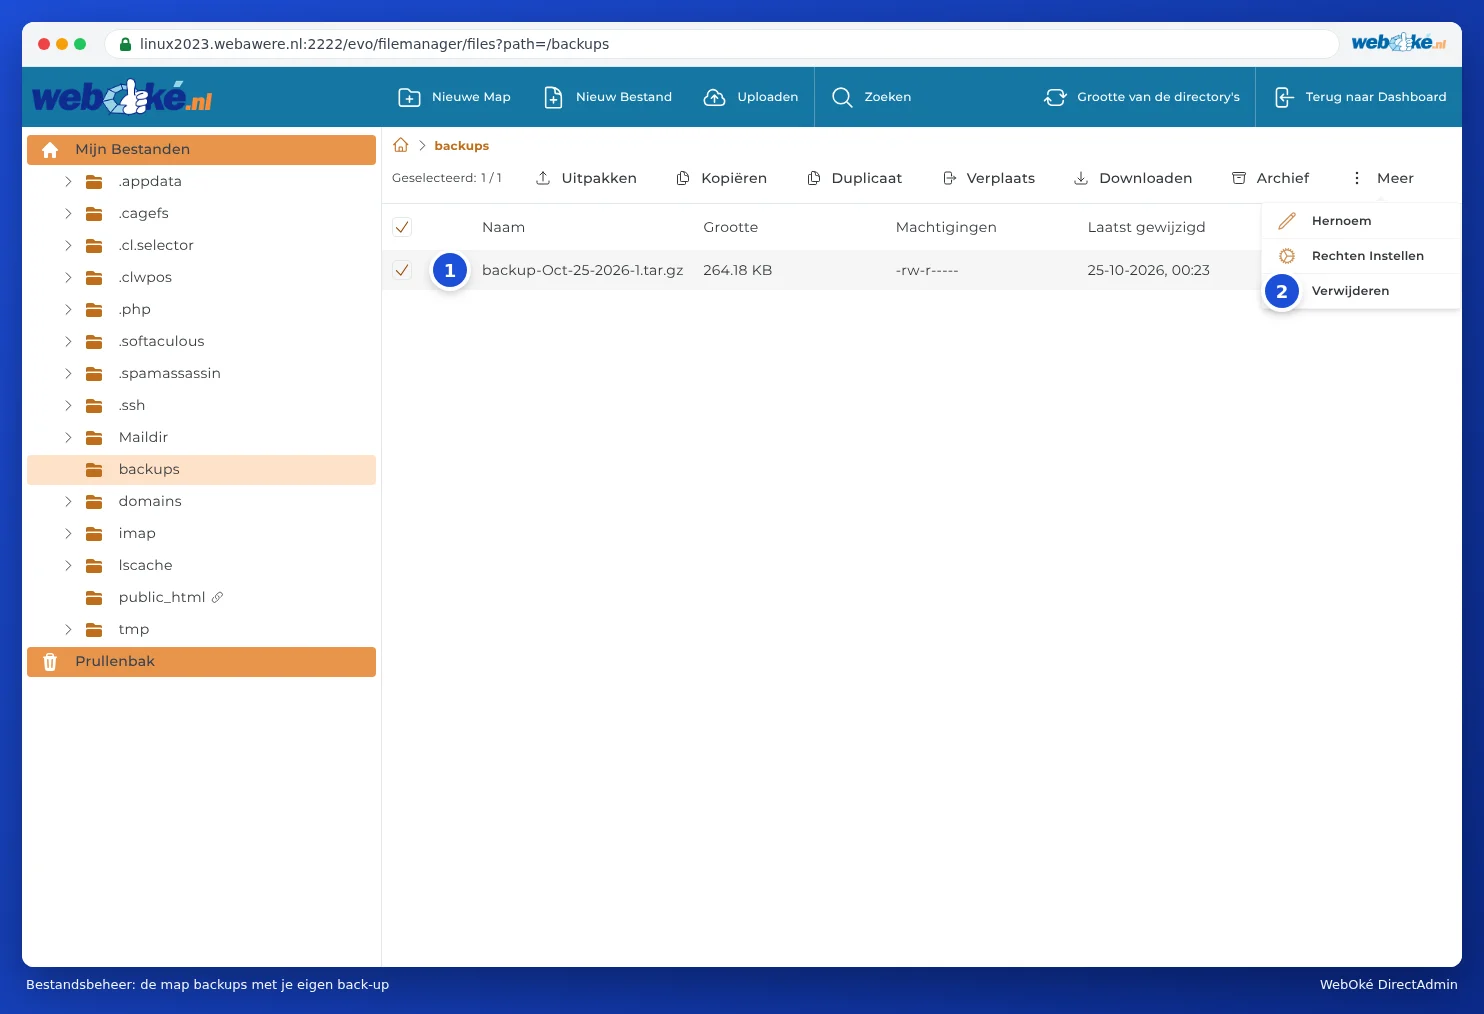Click the return to Dashboard exit icon
1484x1014 pixels.
tap(1284, 97)
